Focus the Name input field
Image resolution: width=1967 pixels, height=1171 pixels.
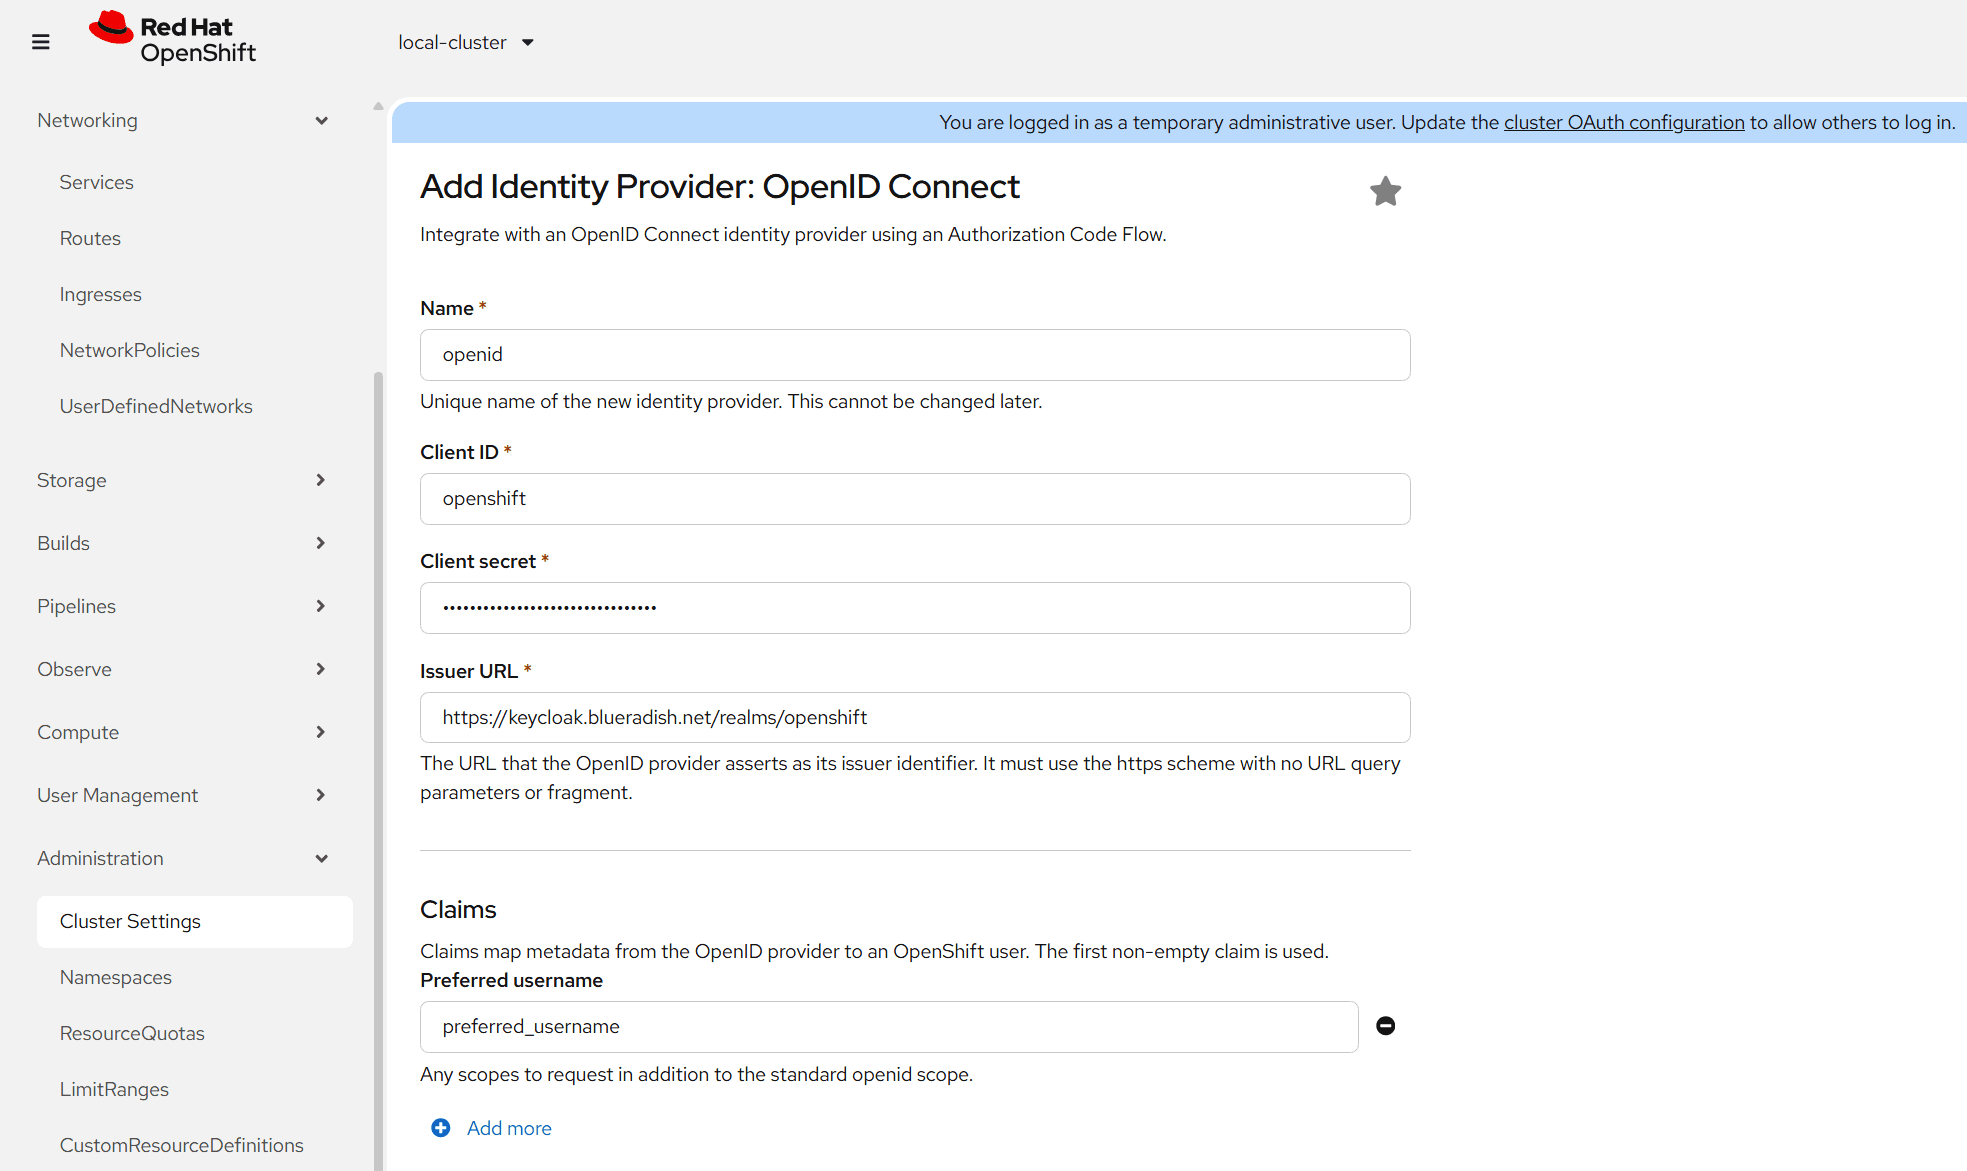915,355
